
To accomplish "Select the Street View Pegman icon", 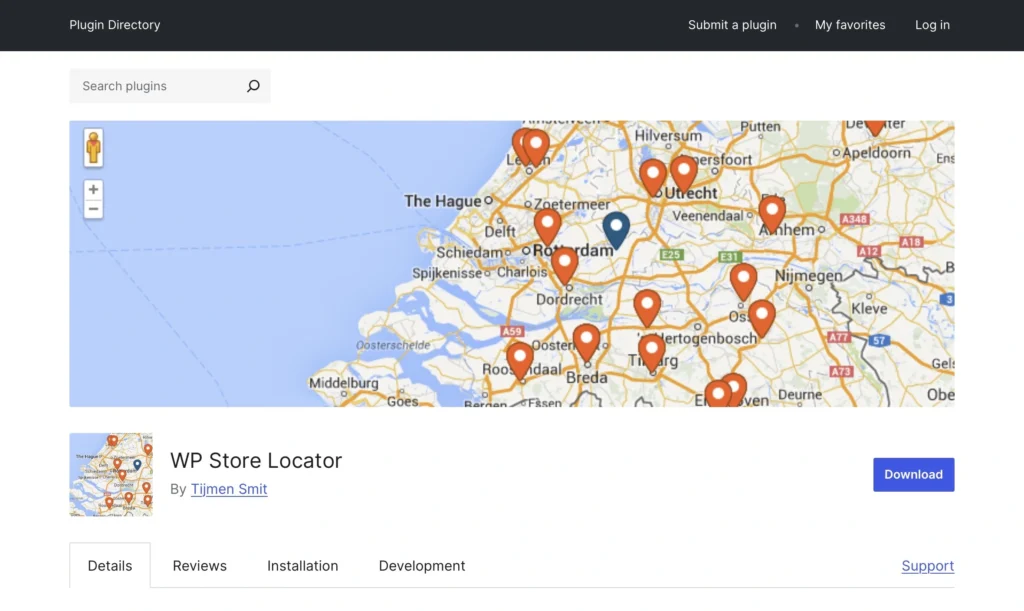I will tap(93, 147).
